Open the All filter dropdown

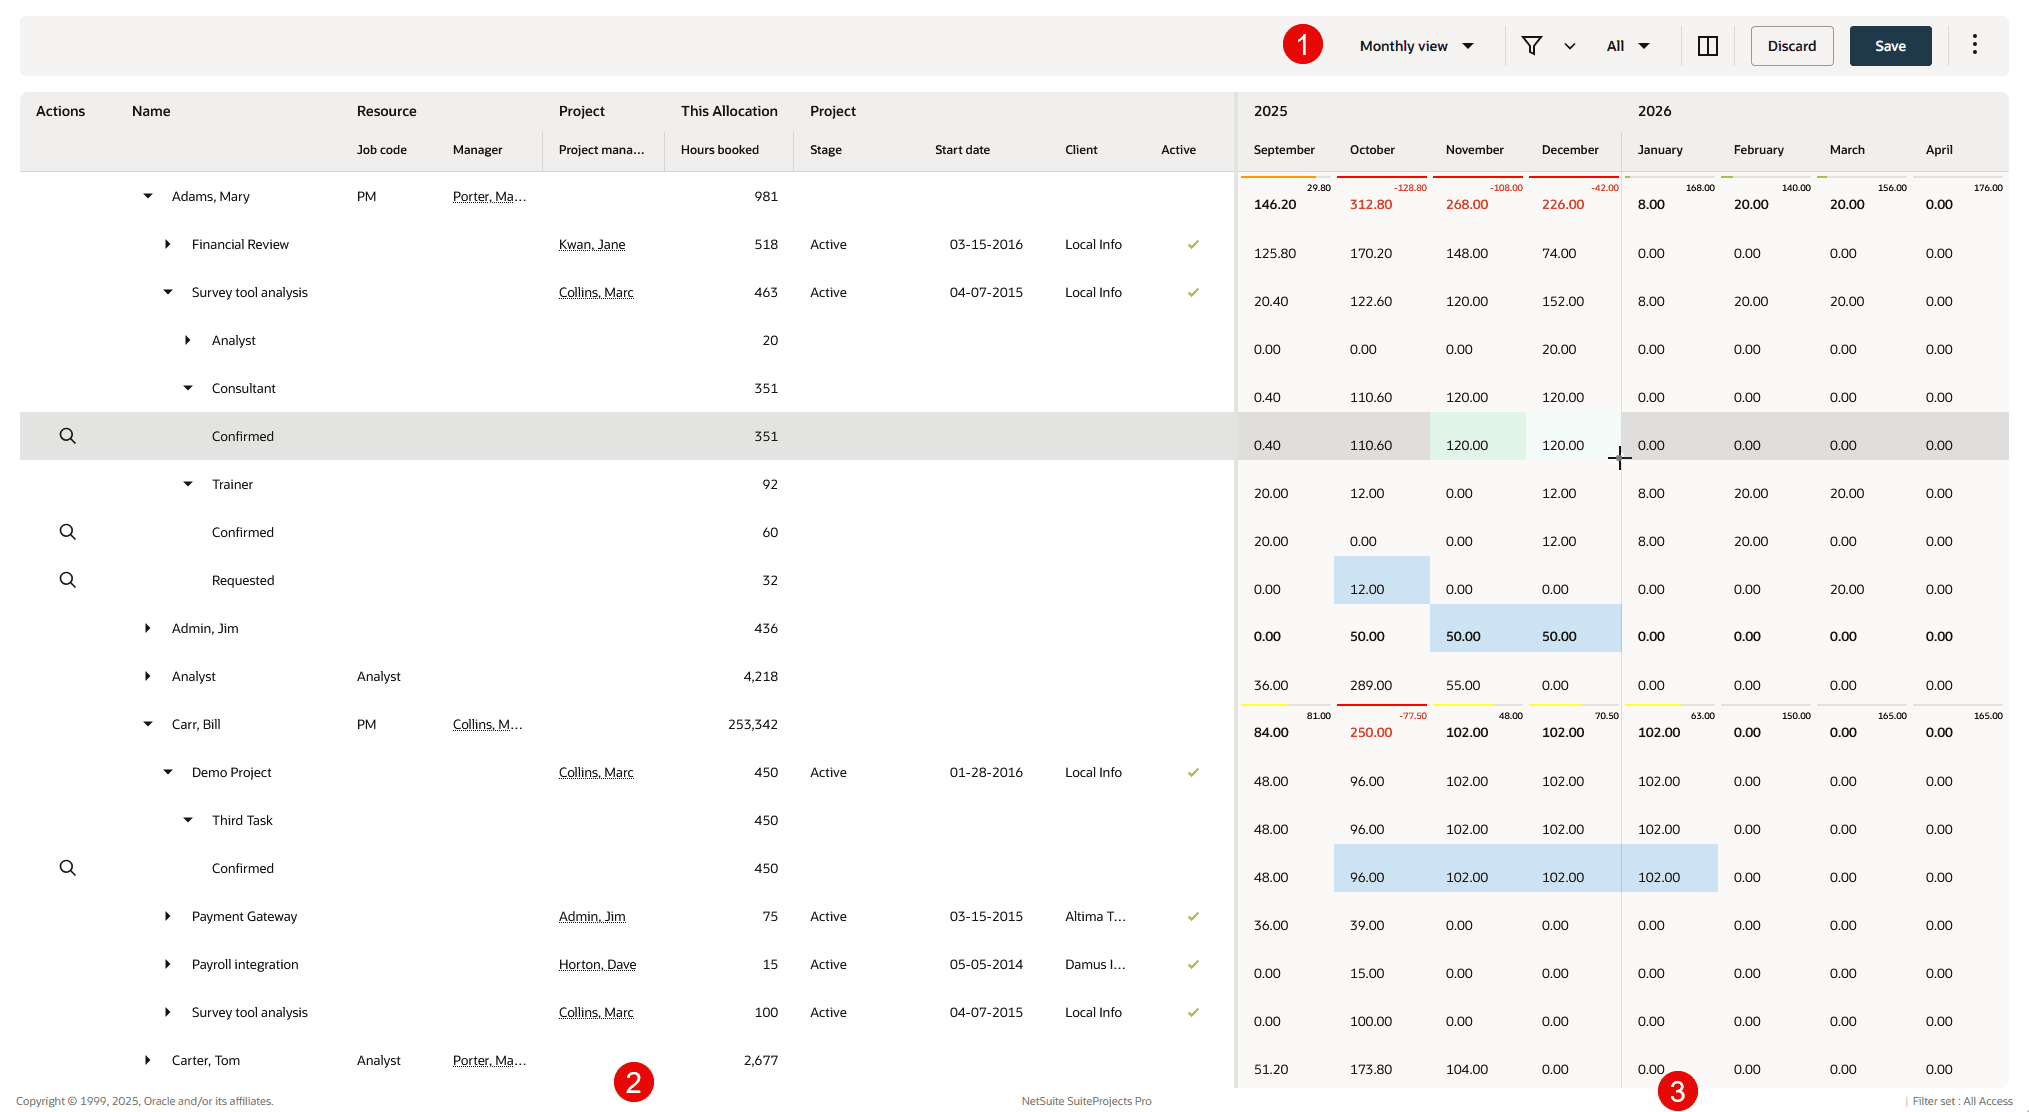tap(1627, 46)
